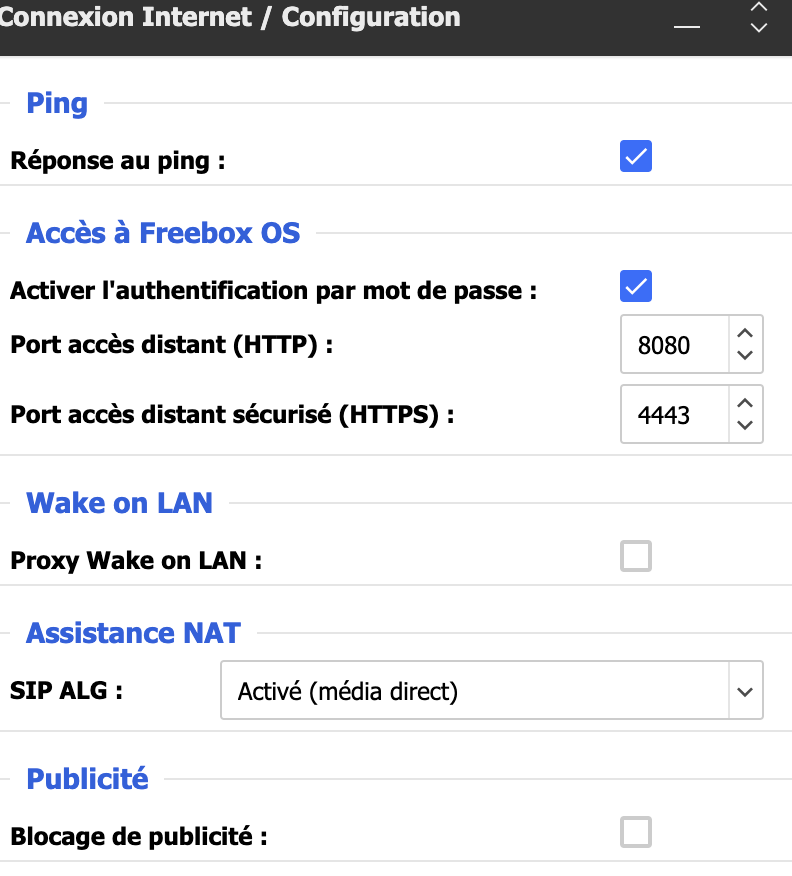Screen dimensions: 792x876
Task: Click the Publicité section heading
Action: [87, 778]
